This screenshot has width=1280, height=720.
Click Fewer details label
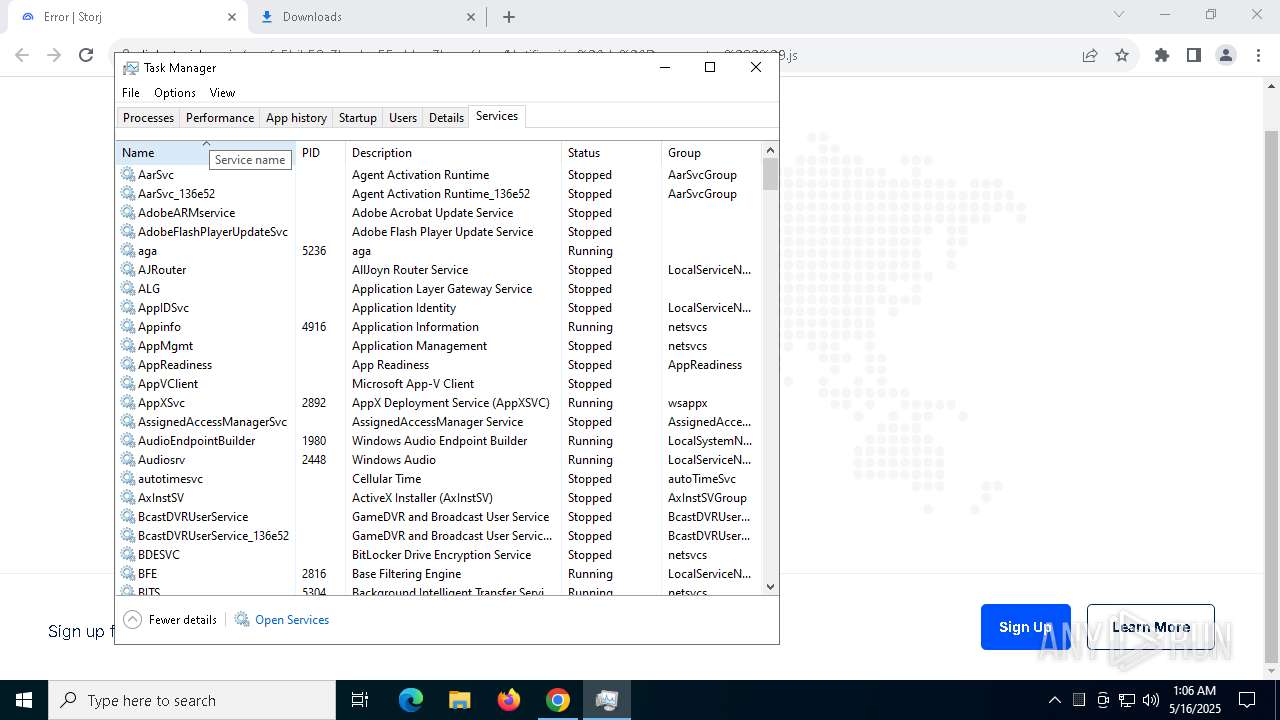(183, 620)
